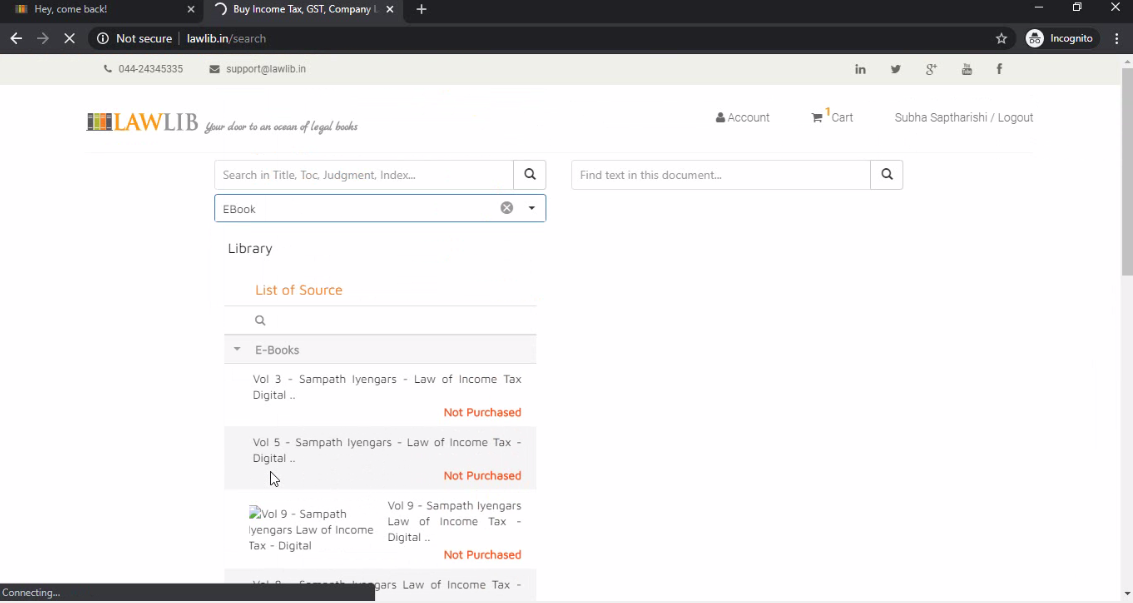Open the Incognito profile indicator
The image size is (1133, 603).
[x=1060, y=38]
